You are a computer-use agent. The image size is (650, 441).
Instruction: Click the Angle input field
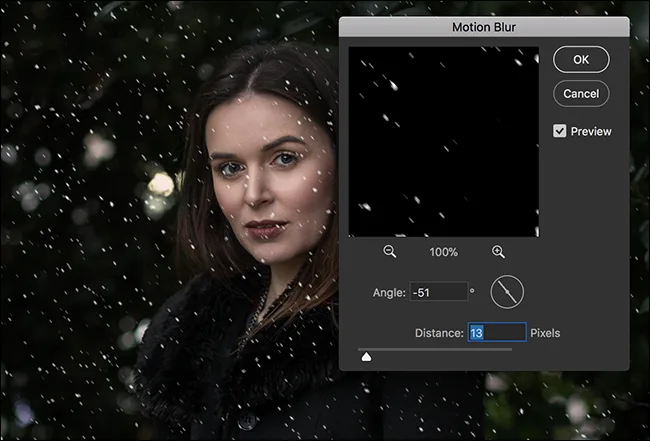pyautogui.click(x=438, y=292)
